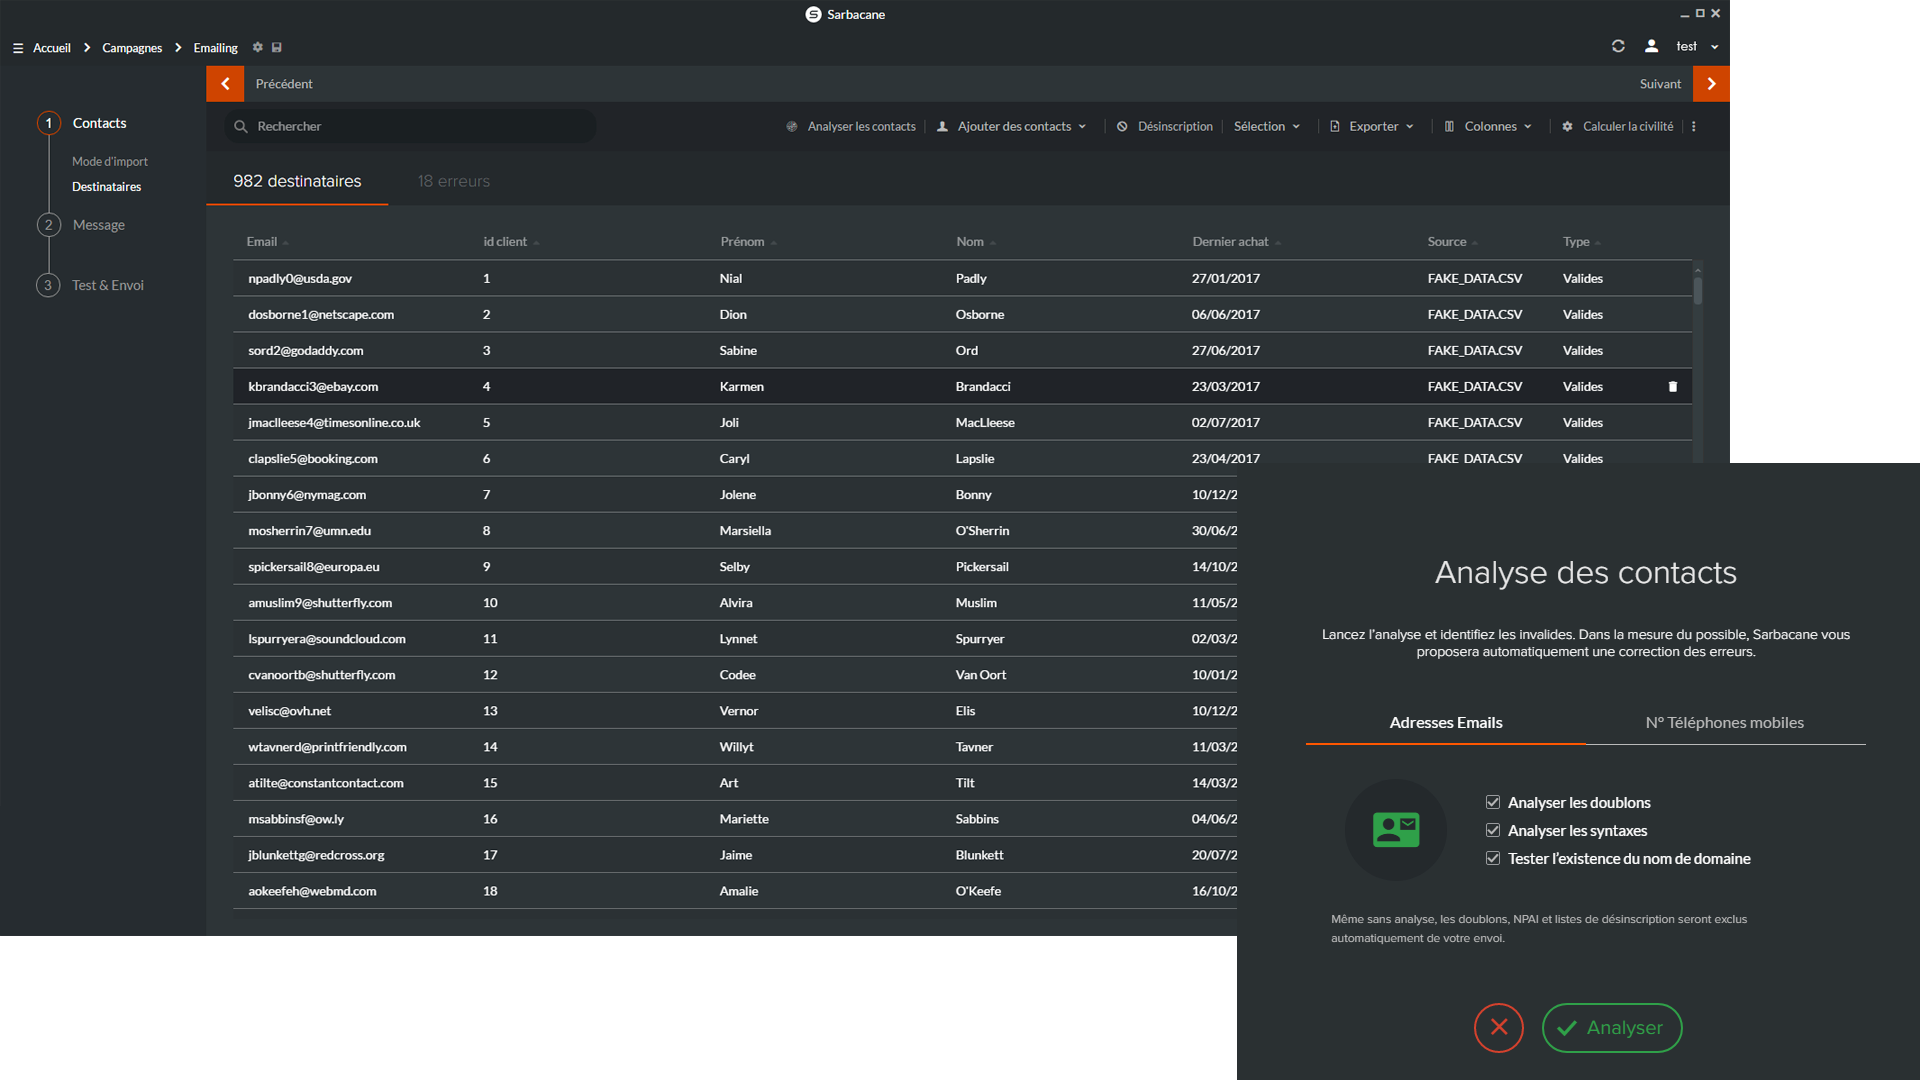Click the refresh sync icon
The width and height of the screenshot is (1920, 1080).
[1618, 46]
